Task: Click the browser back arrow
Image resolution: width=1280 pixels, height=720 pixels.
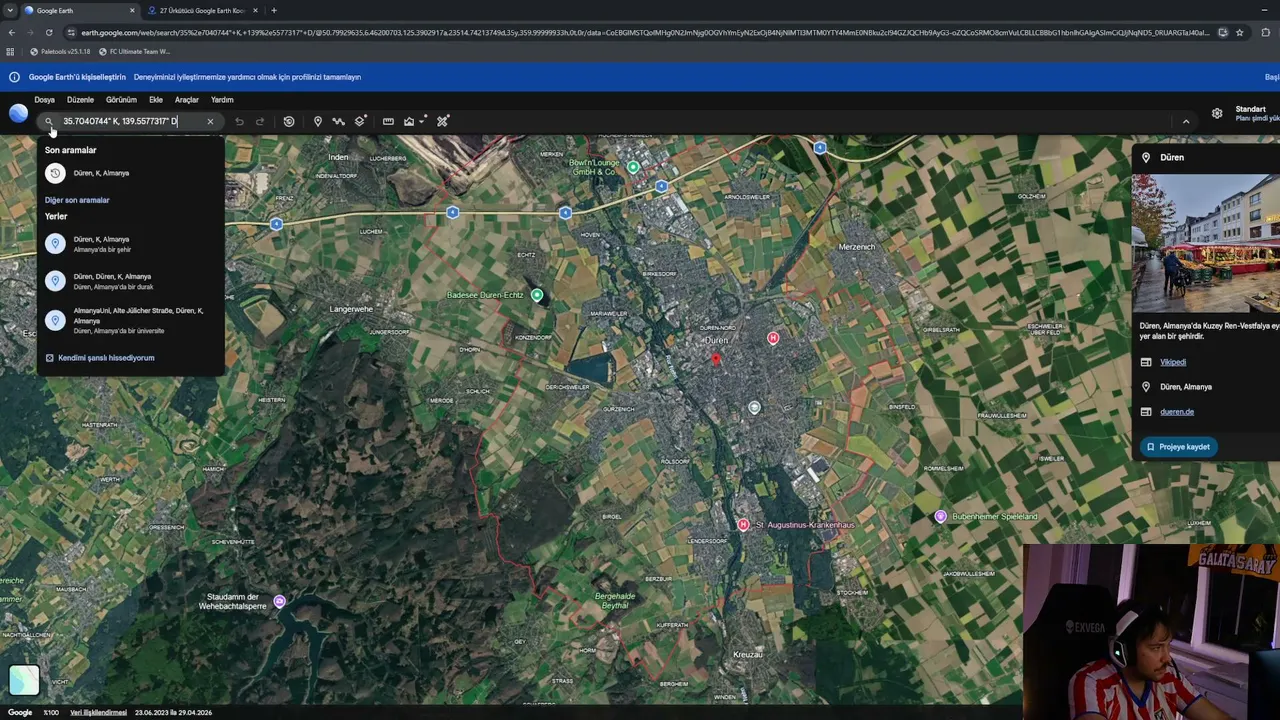Action: pyautogui.click(x=12, y=32)
